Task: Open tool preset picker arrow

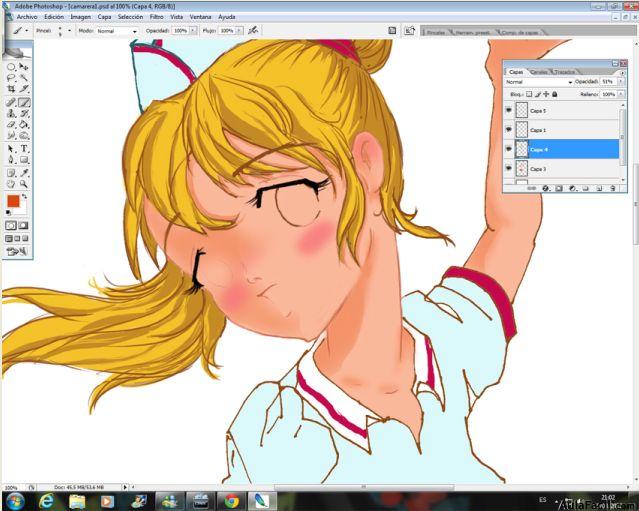Action: [27, 31]
